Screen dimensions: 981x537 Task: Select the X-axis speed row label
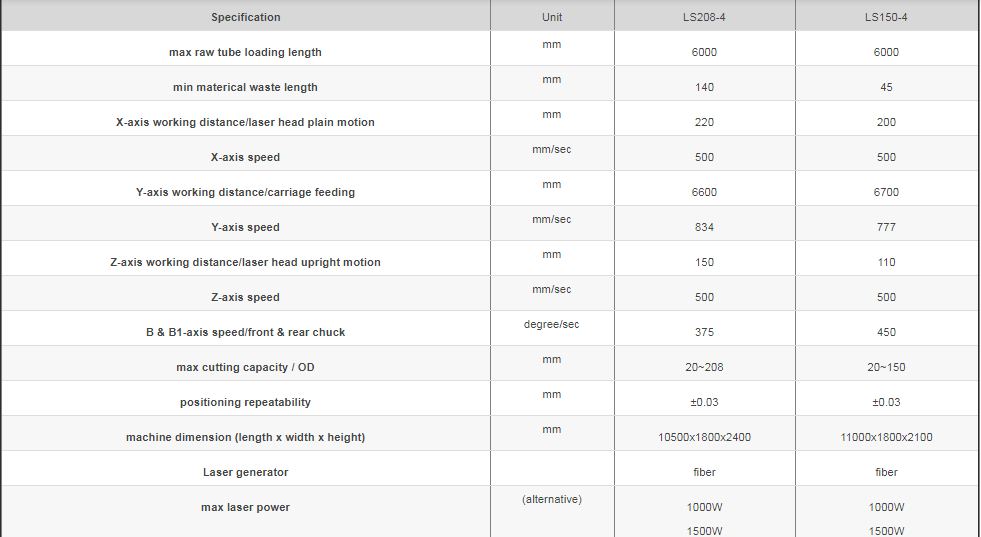[x=245, y=157]
